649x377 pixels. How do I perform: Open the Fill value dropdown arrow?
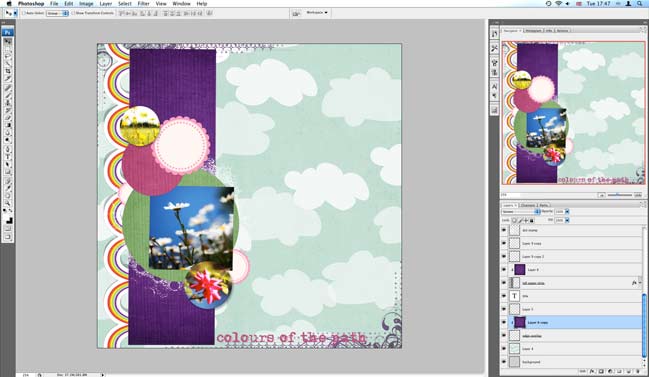[x=567, y=220]
